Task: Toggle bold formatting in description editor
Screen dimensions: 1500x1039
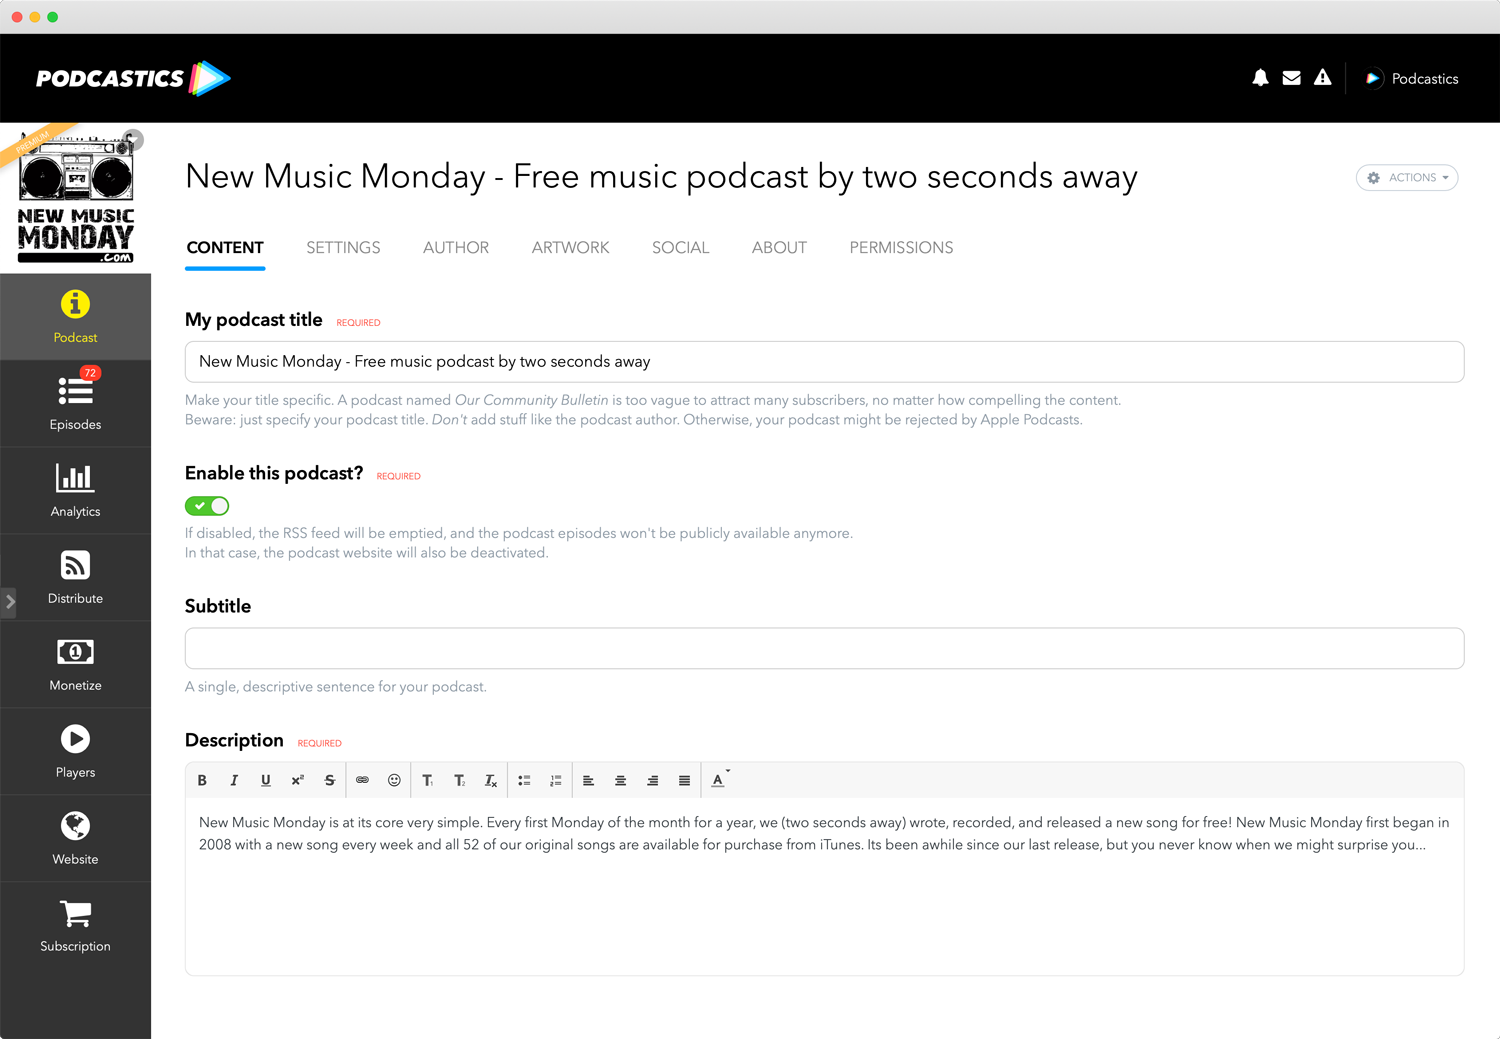Action: click(202, 781)
